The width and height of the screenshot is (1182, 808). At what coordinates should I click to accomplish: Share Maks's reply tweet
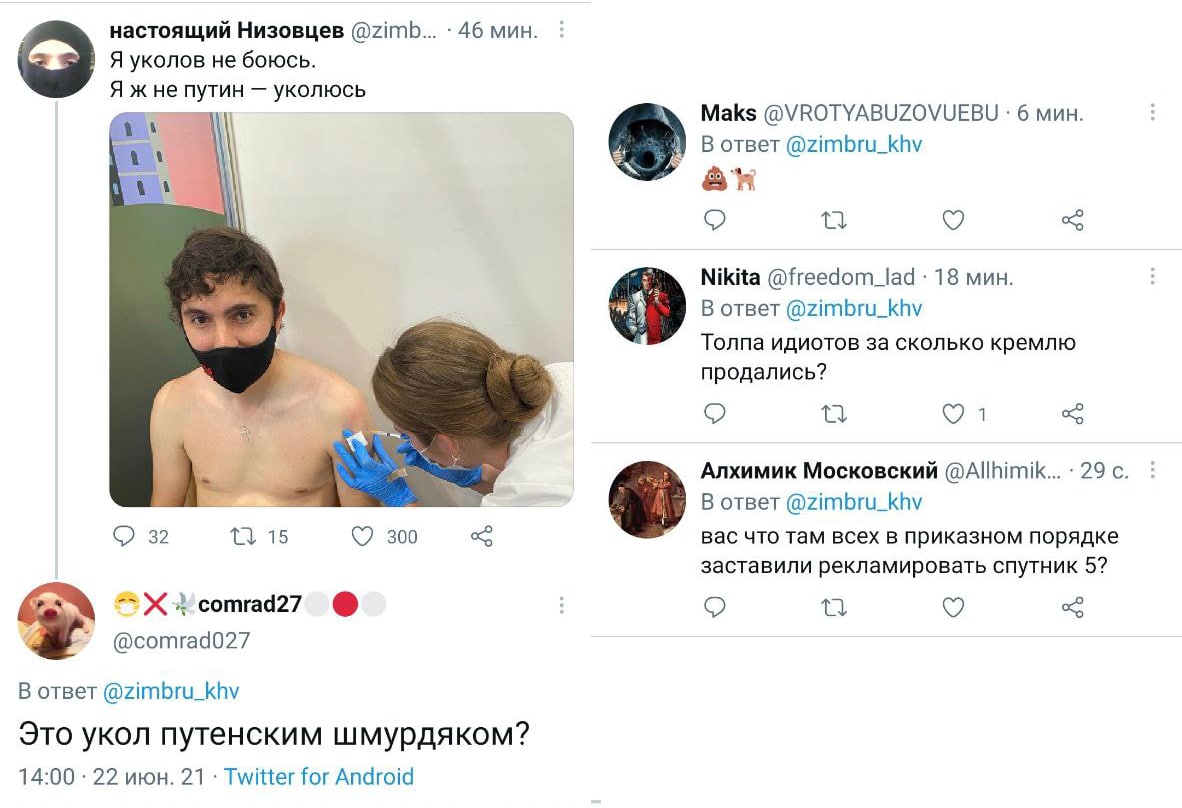click(x=1073, y=220)
